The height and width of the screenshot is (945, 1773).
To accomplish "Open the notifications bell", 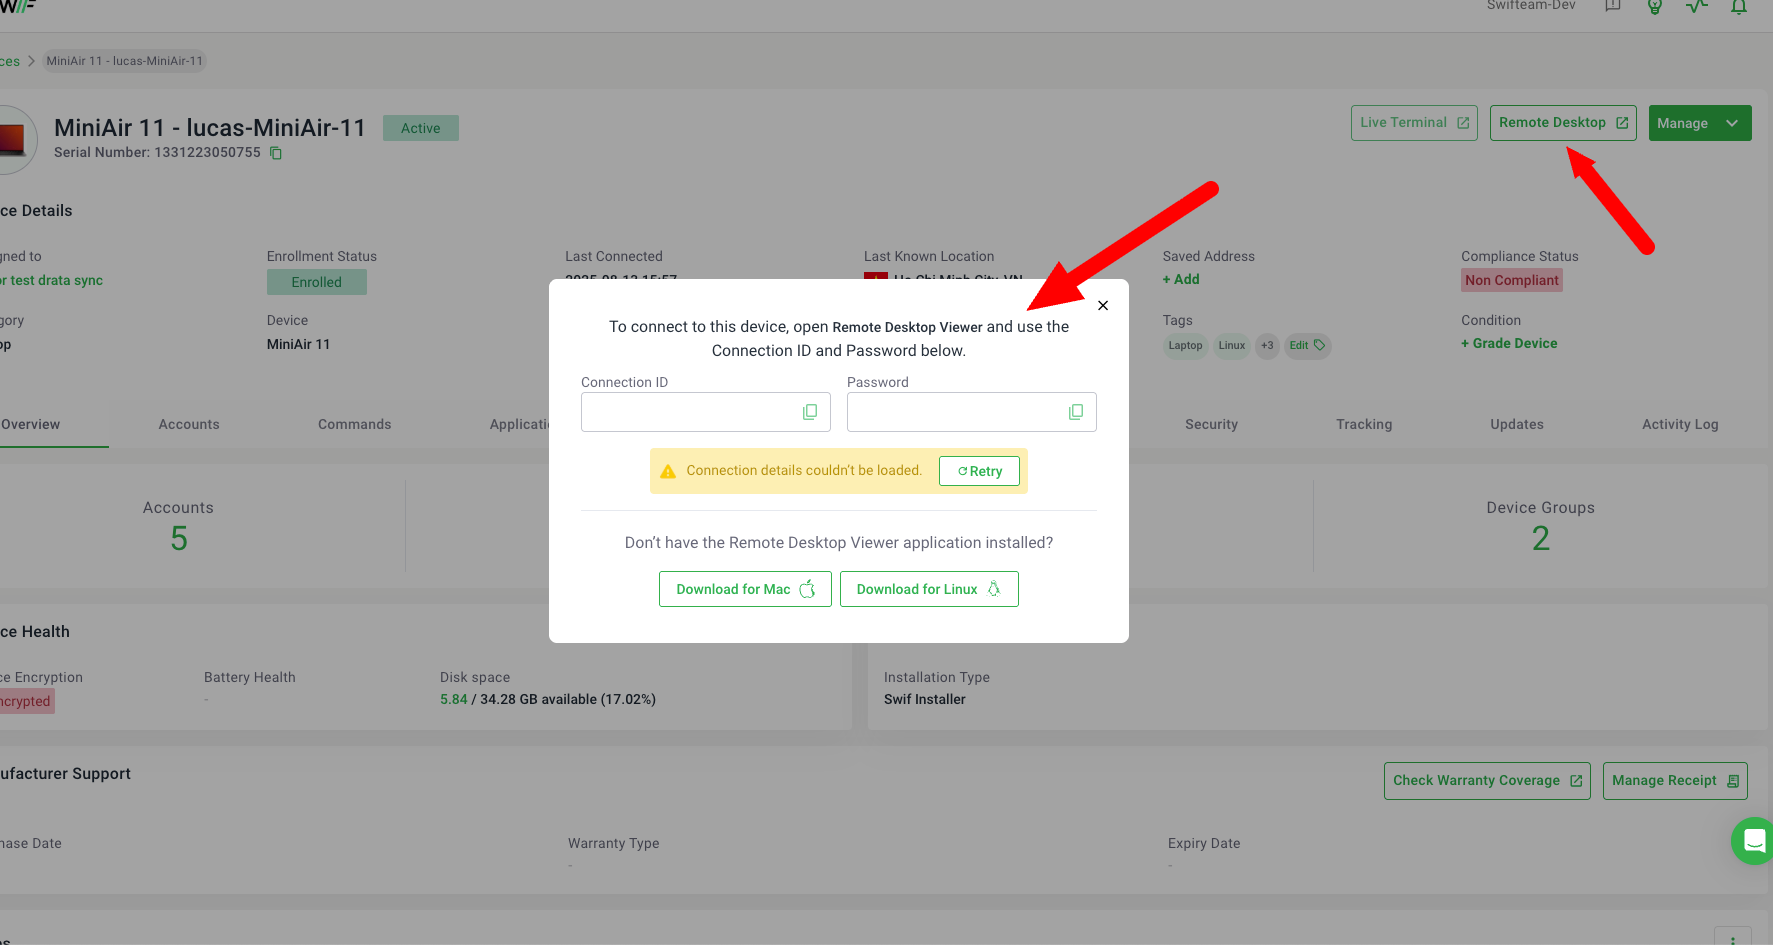I will [1739, 7].
